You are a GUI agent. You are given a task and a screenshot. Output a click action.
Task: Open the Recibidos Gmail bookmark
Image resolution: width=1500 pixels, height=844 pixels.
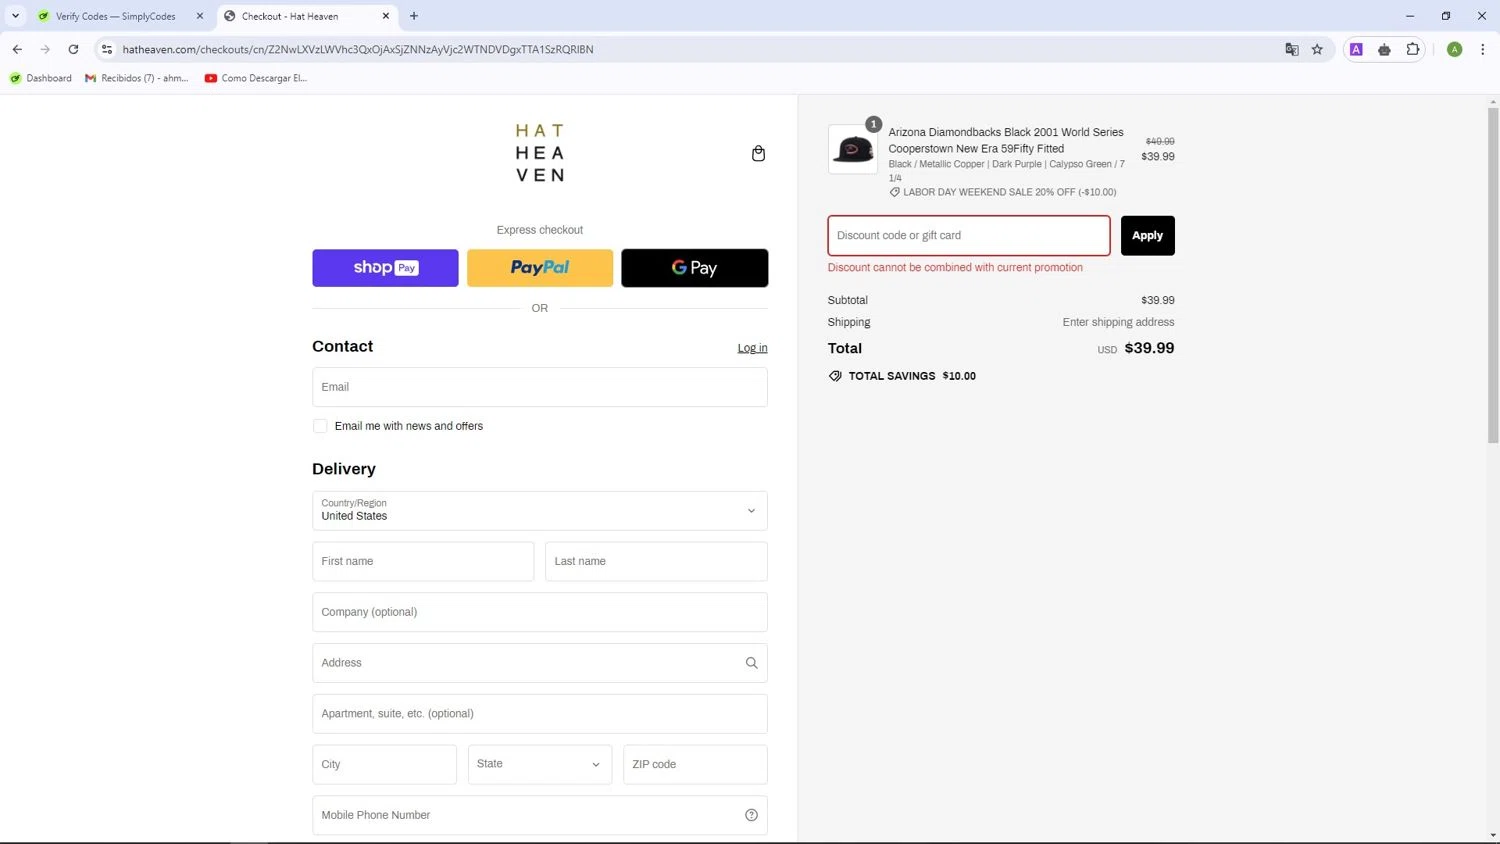coord(137,78)
